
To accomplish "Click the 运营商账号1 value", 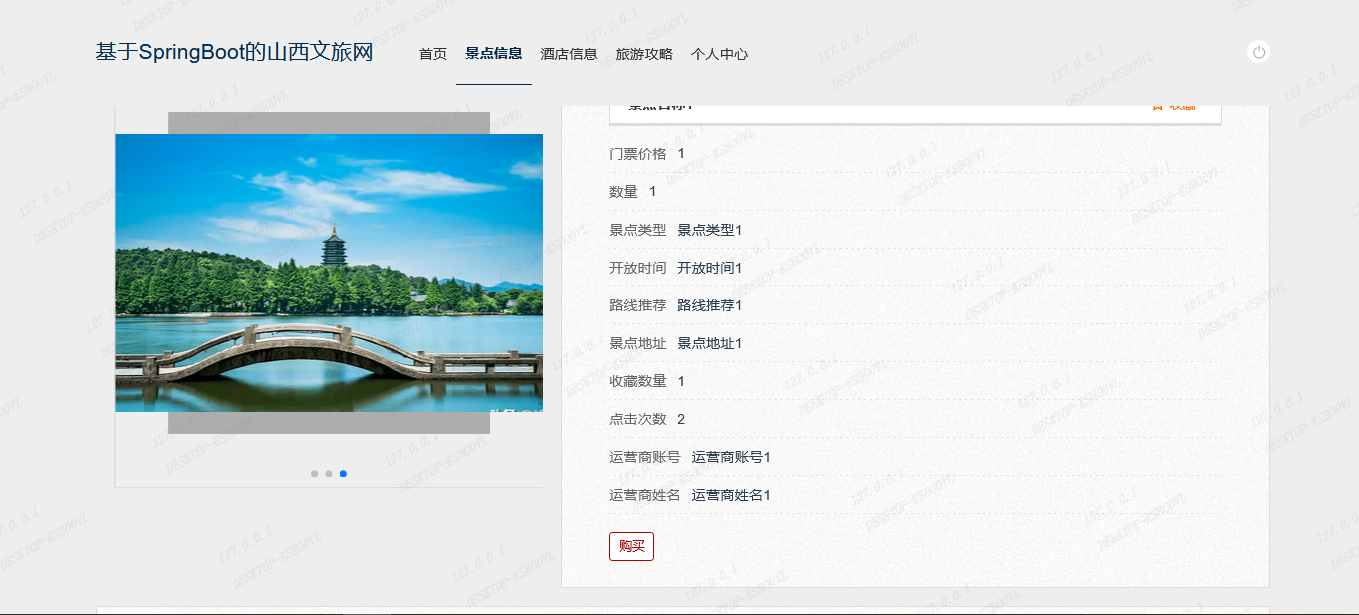I will coord(731,457).
